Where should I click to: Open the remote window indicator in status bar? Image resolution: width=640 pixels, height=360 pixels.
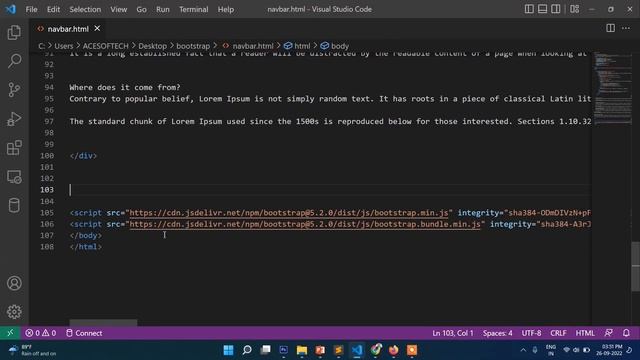click(x=10, y=333)
